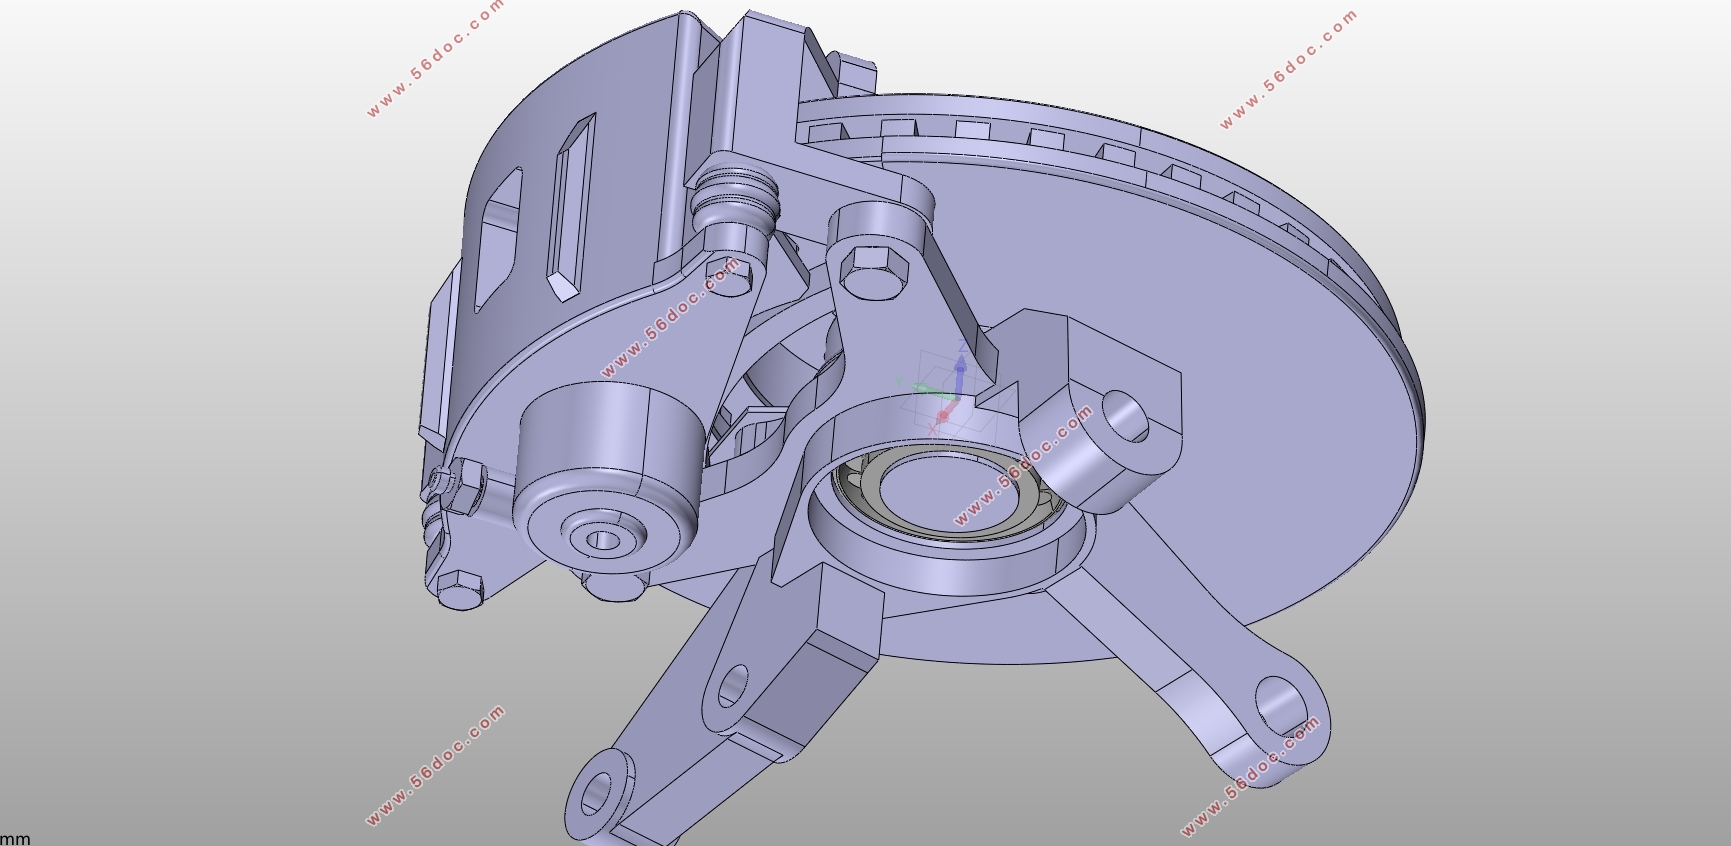
Task: Pick the hex bolt at the caliper's bottom-left corner
Action: (x=460, y=589)
